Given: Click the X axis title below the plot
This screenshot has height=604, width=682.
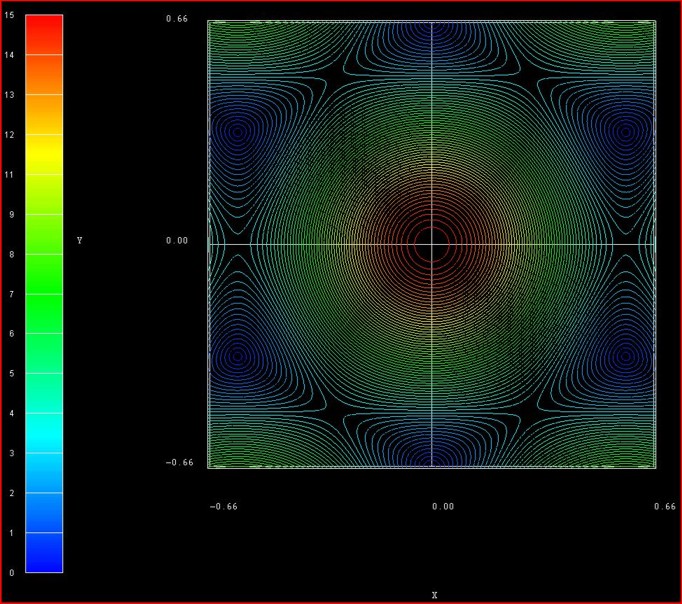Looking at the screenshot, I should coord(434,595).
